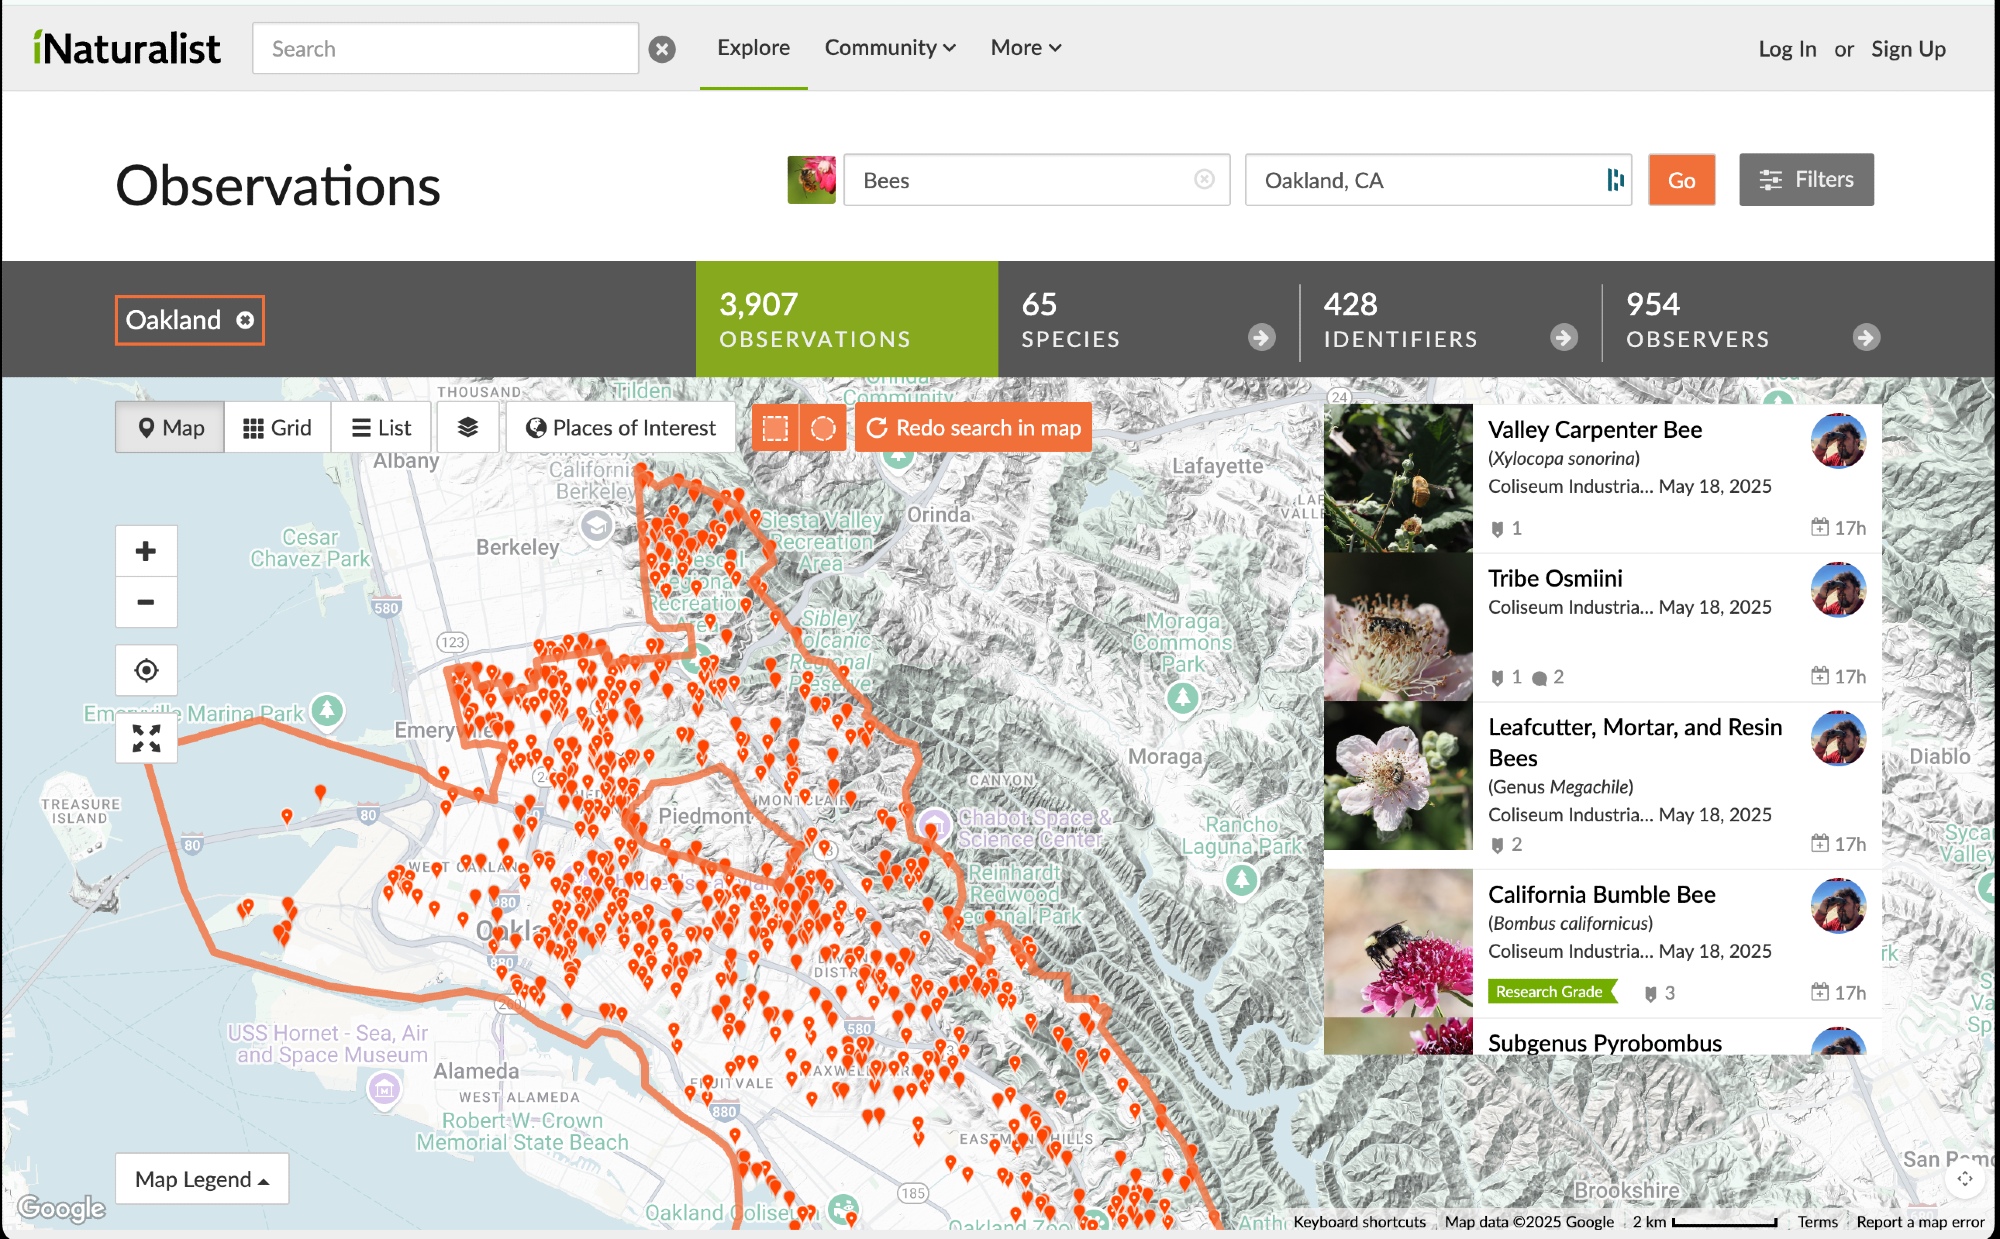Zoom in on the map
The height and width of the screenshot is (1239, 2000).
click(x=146, y=551)
